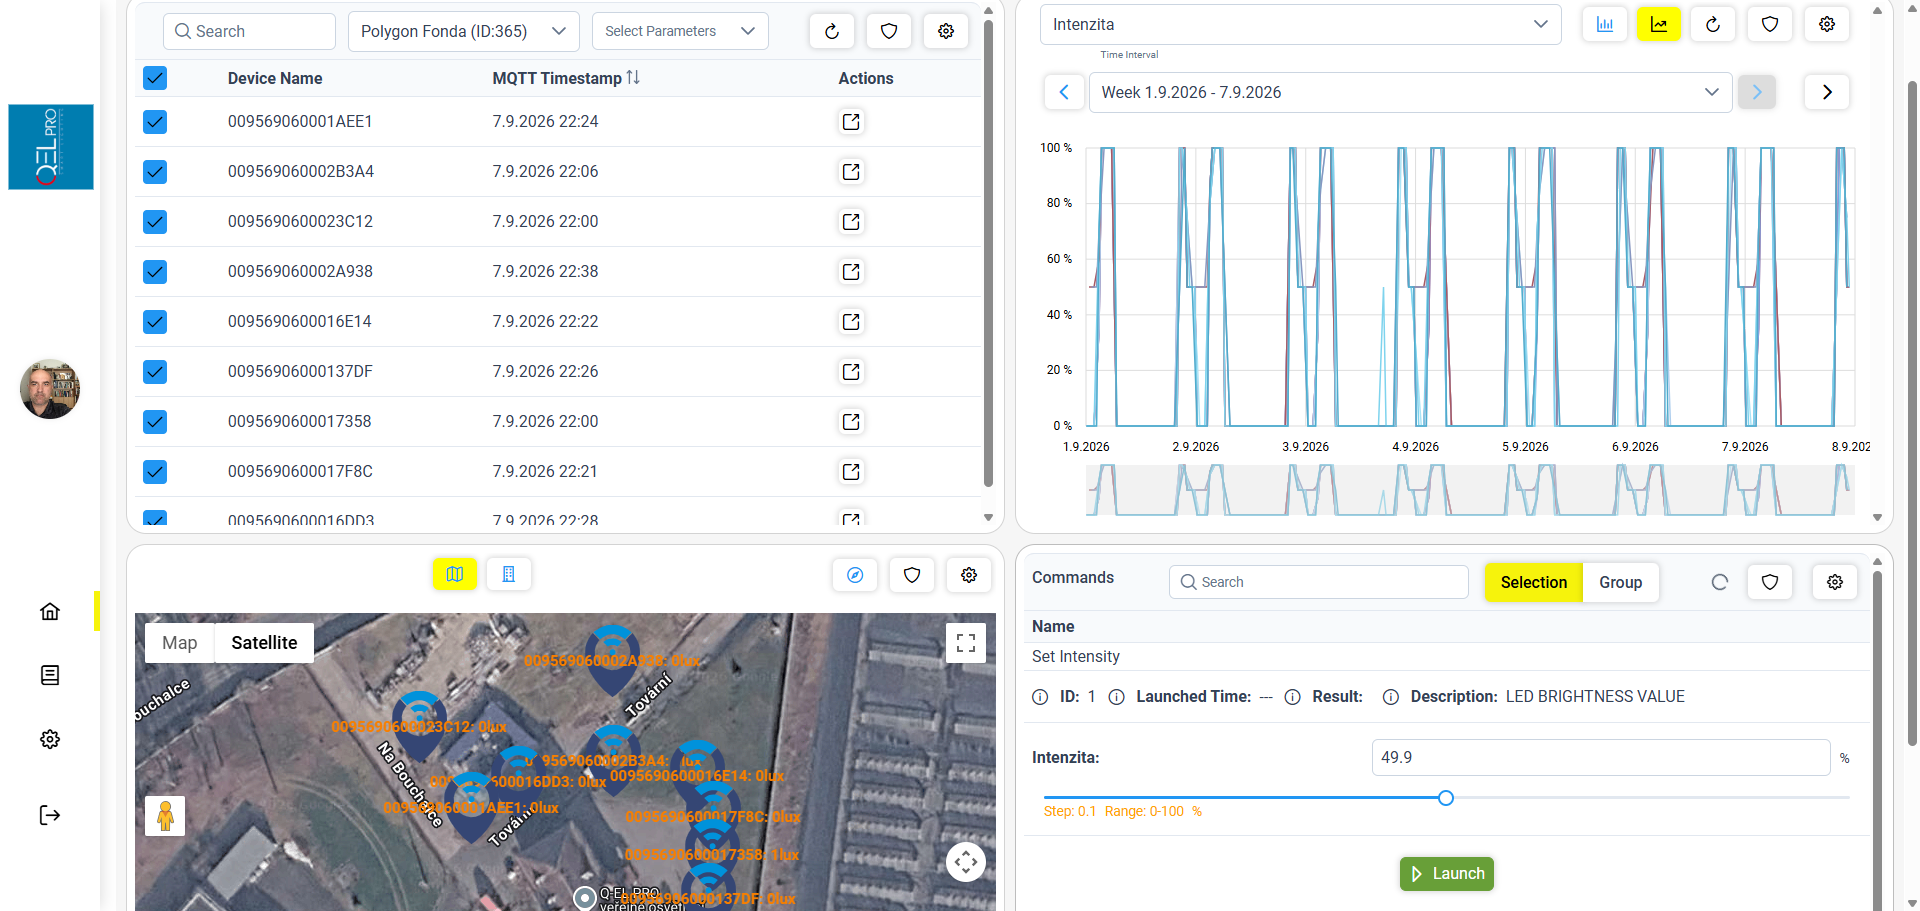1920x911 pixels.
Task: Uncheck device 0095690600016E14 checkbox
Action: click(x=155, y=321)
